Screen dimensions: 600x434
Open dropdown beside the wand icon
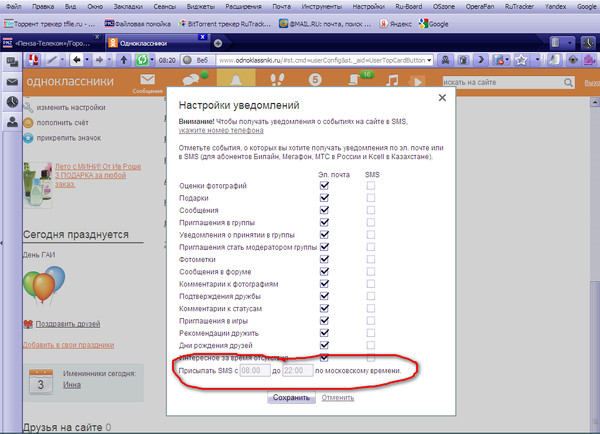pos(62,60)
